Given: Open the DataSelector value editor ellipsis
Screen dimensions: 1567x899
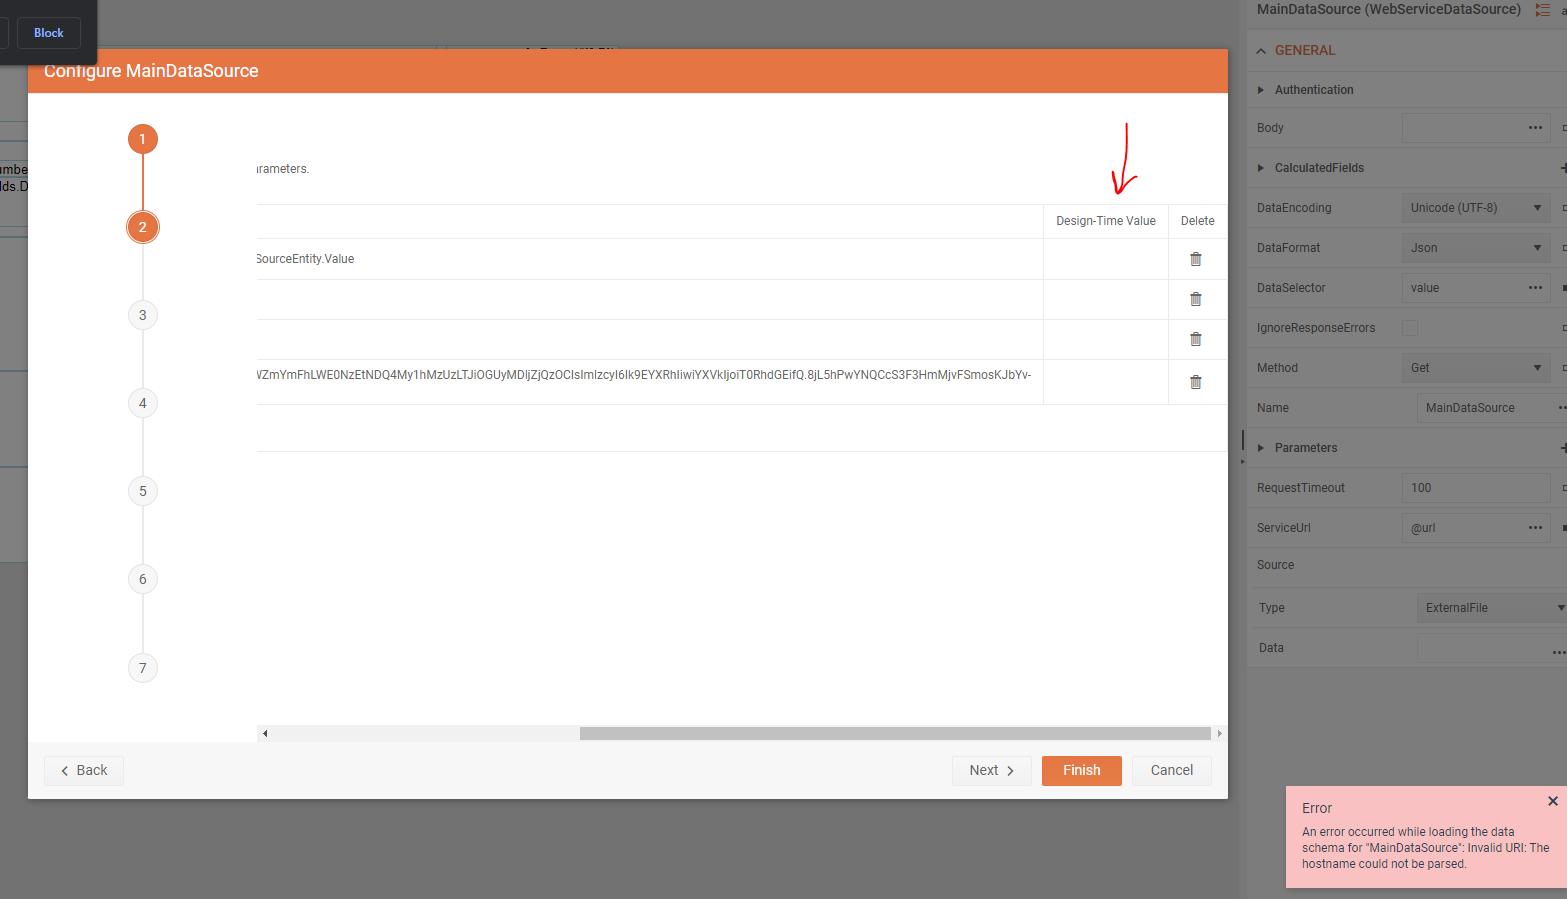Looking at the screenshot, I should [x=1536, y=287].
